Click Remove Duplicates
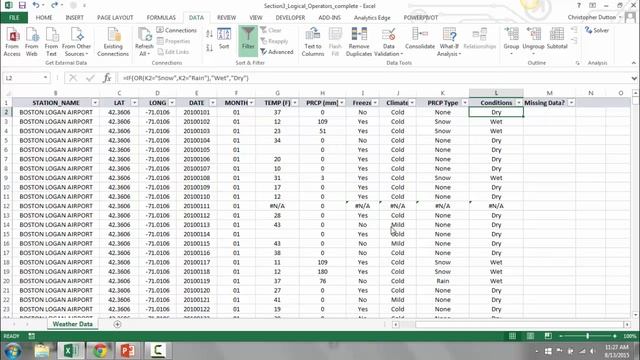The image size is (640, 360). coord(359,42)
